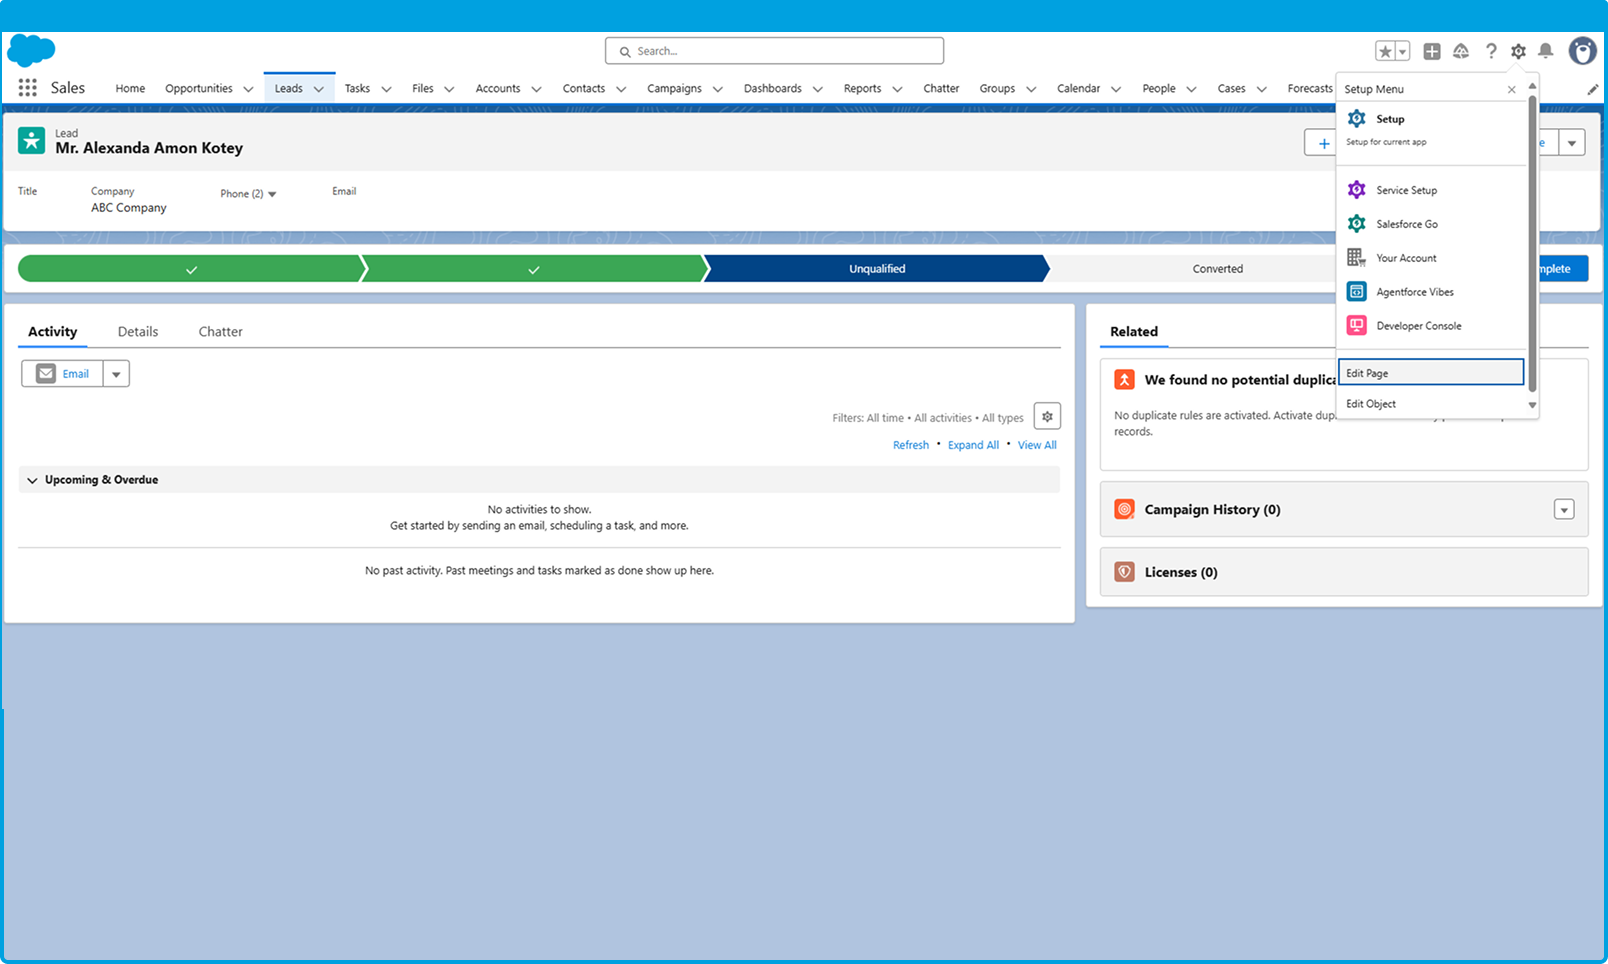Click the Refresh link
Viewport: 1608px width, 964px height.
pos(910,445)
